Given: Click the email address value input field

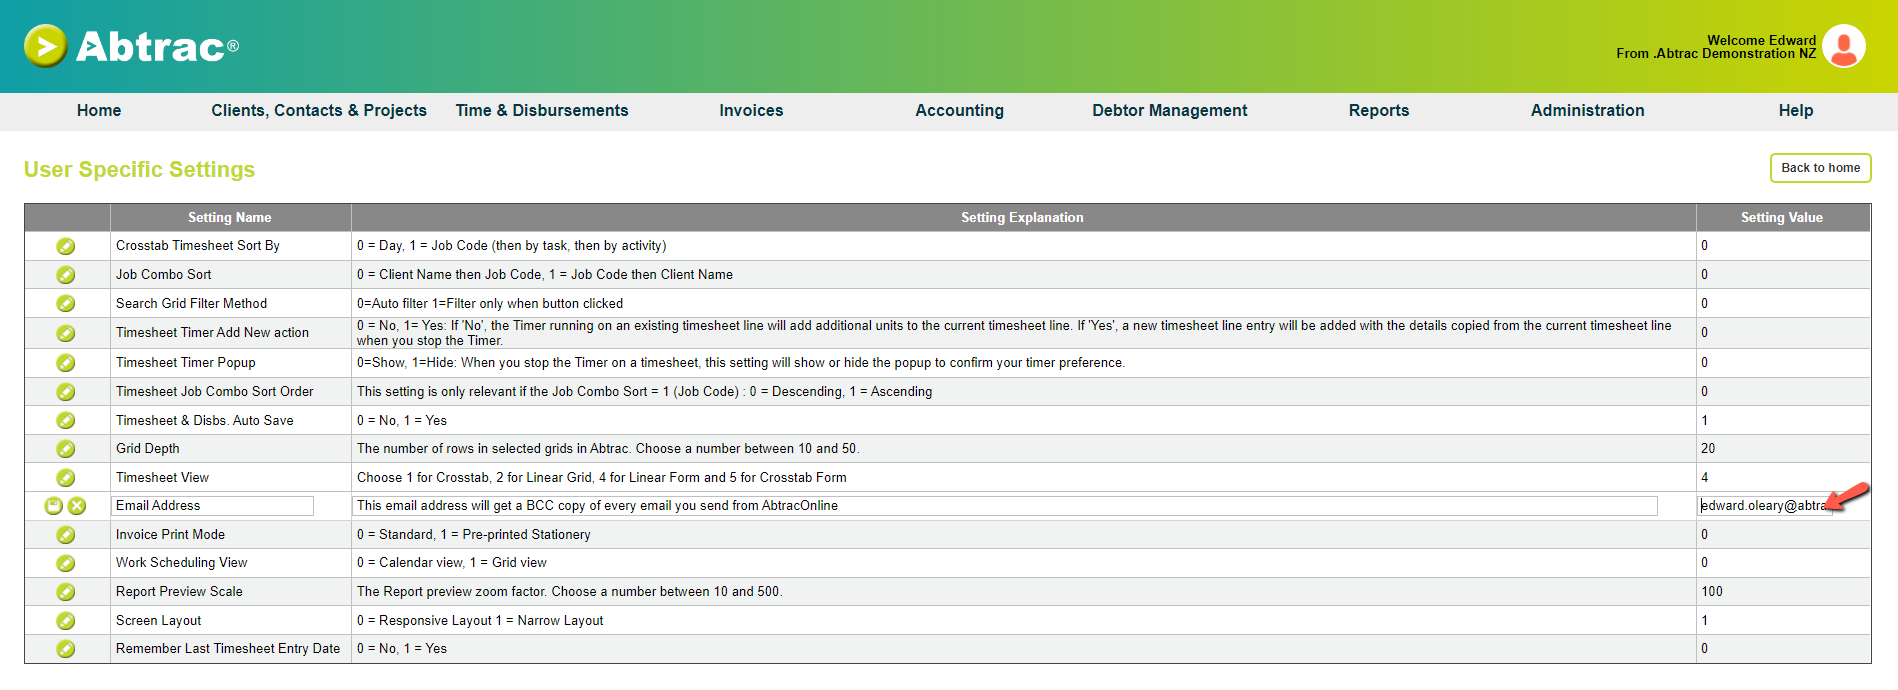Looking at the screenshot, I should tap(1766, 506).
